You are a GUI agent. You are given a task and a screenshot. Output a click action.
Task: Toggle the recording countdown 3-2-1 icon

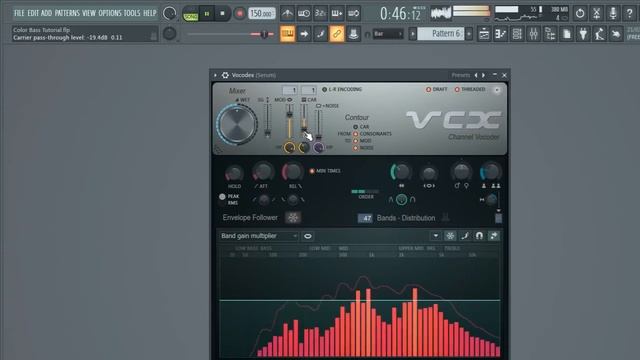[320, 13]
